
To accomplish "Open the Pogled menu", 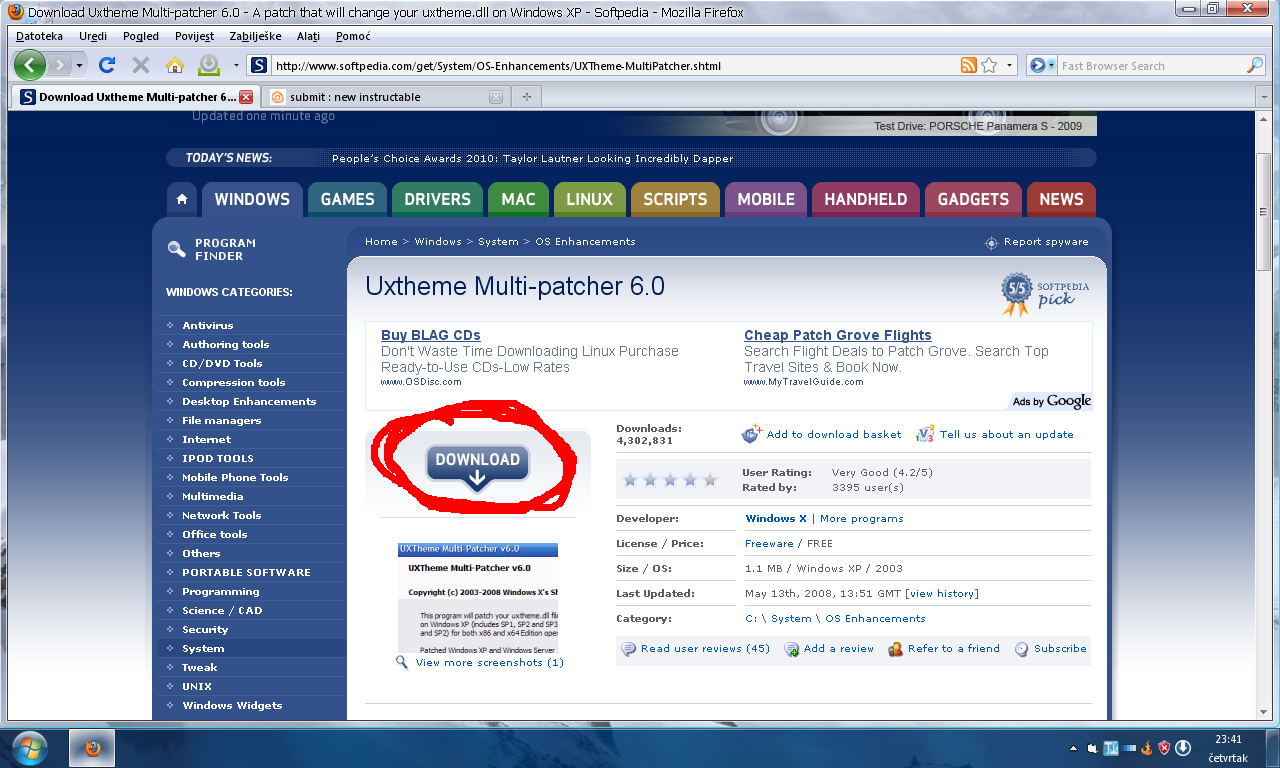I will [141, 36].
